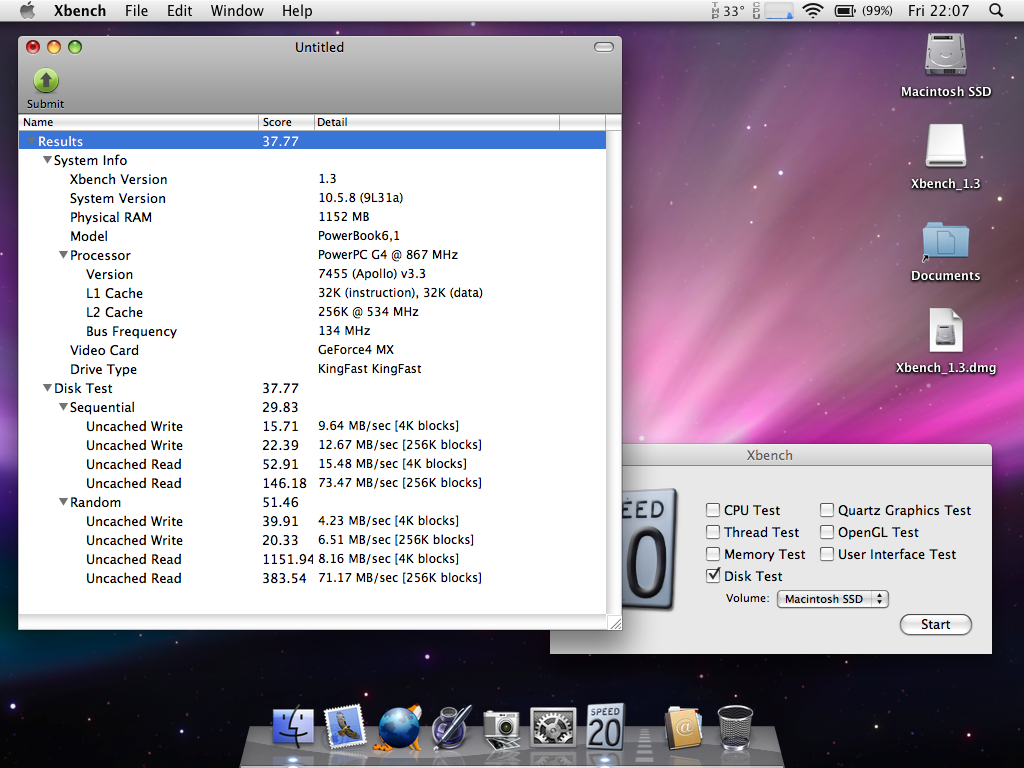Screen dimensions: 1024x768
Task: Collapse the Processor disclosure triangle
Action: (63, 255)
